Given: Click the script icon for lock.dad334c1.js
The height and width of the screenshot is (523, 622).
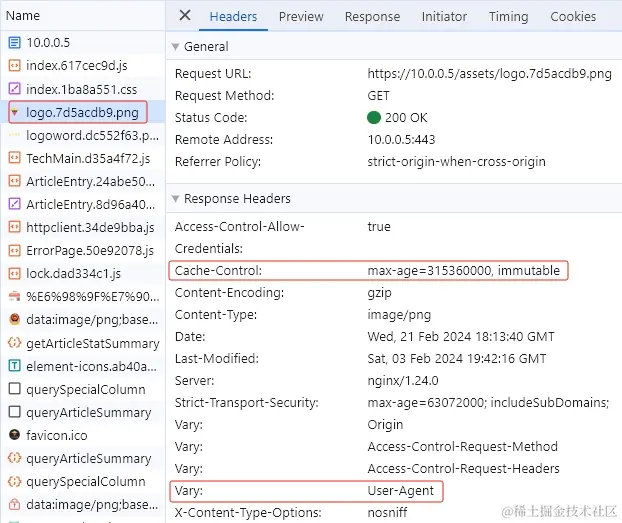Looking at the screenshot, I should point(14,273).
